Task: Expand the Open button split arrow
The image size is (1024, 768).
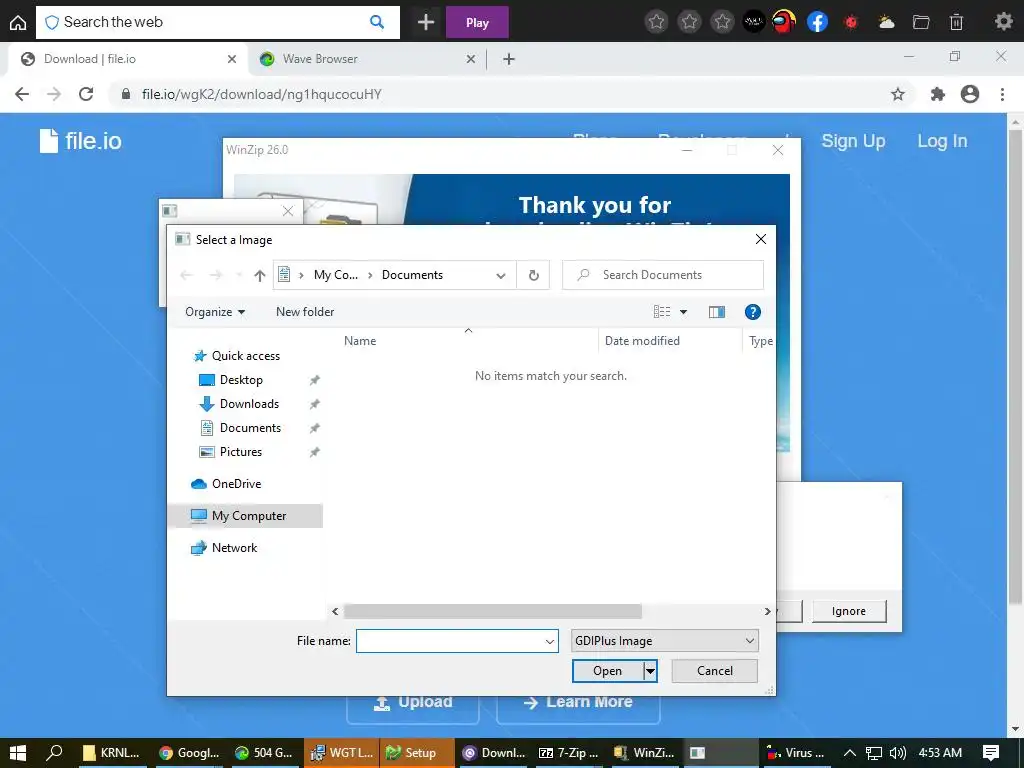Action: (650, 671)
